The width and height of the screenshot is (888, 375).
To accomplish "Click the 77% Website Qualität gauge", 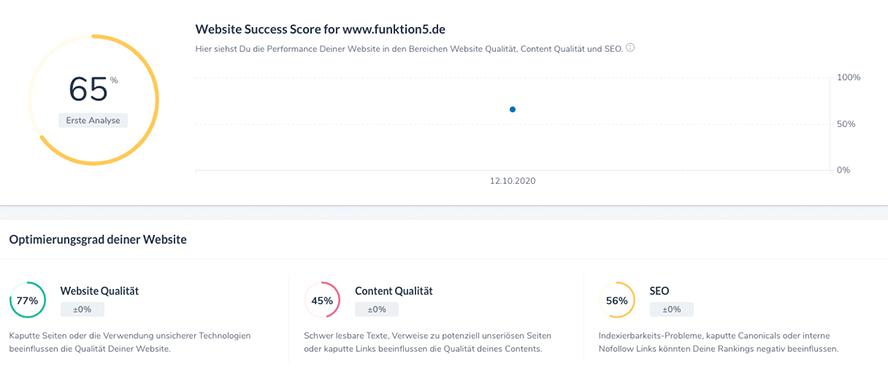I will [x=27, y=300].
